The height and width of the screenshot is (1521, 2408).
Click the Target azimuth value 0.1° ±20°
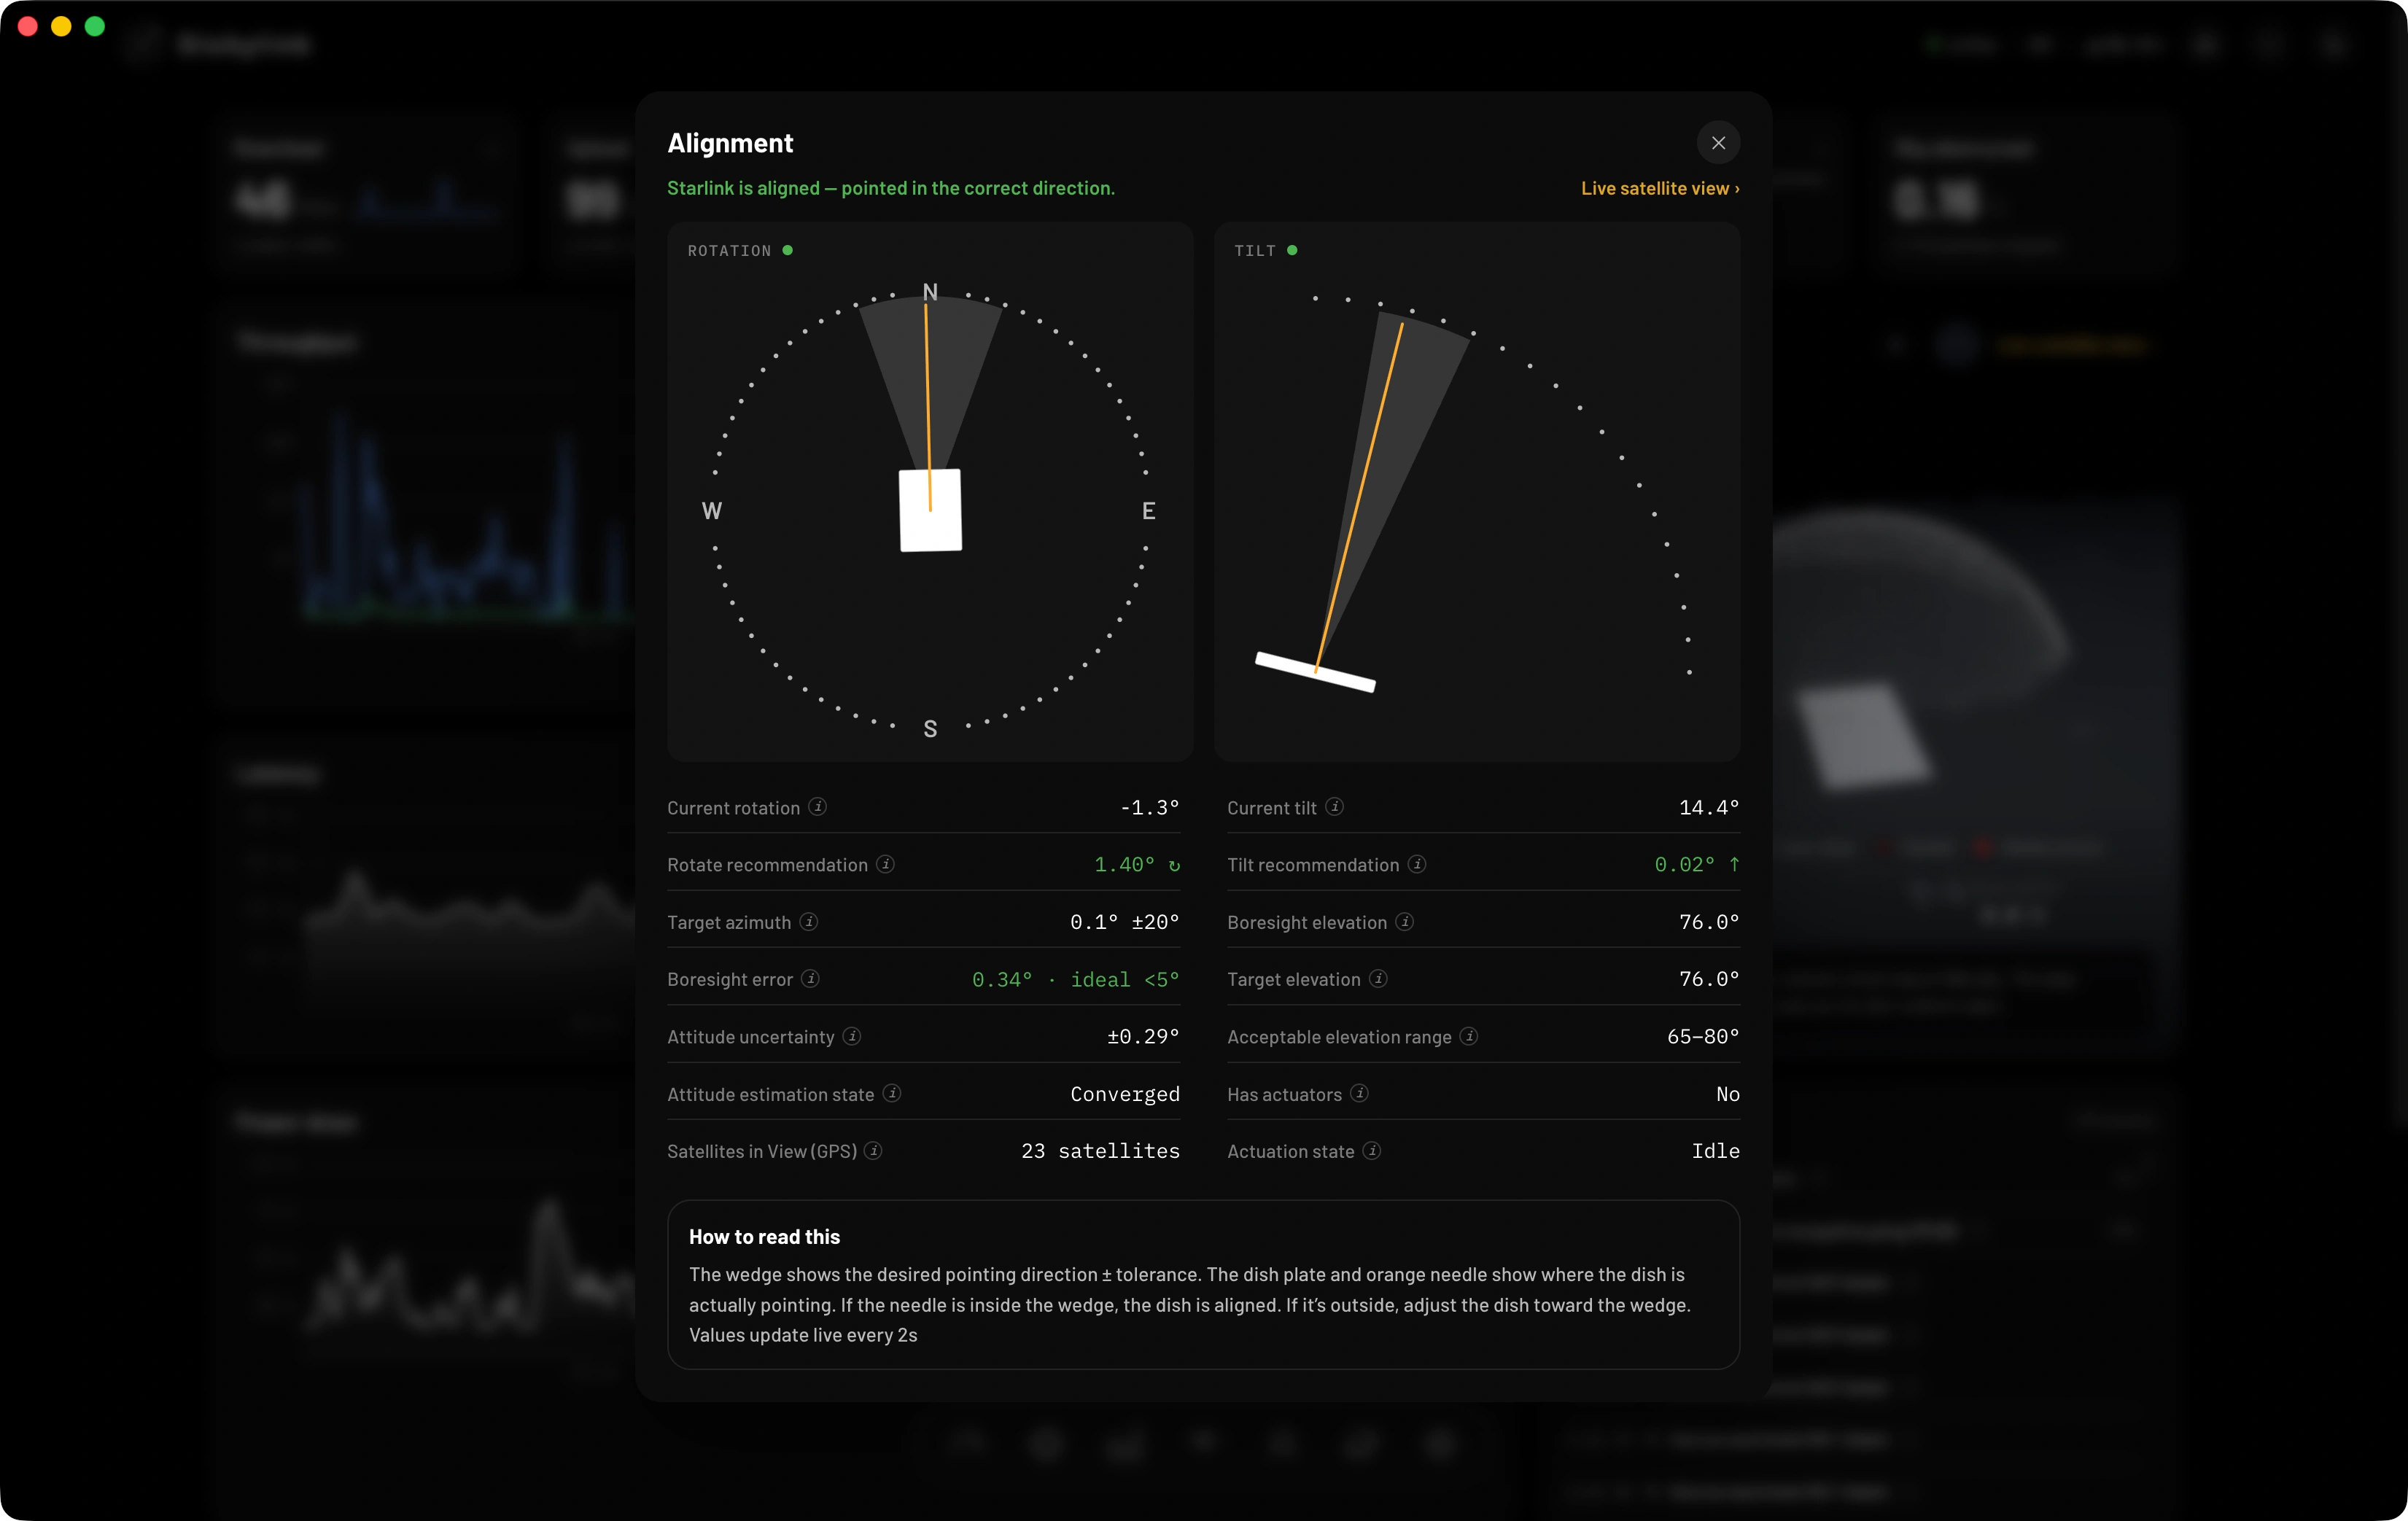point(1124,922)
